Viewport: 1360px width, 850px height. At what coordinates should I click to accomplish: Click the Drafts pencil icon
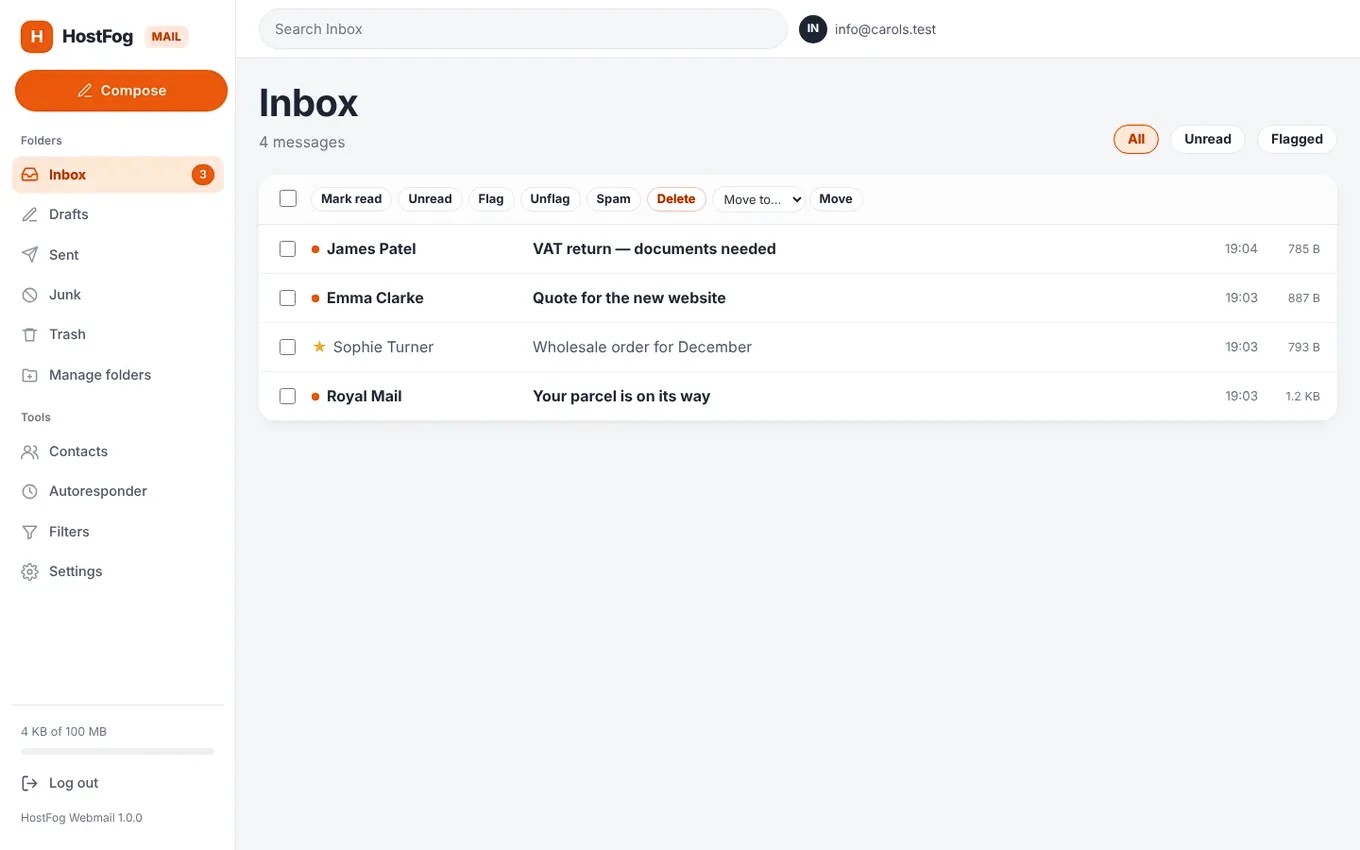(30, 214)
